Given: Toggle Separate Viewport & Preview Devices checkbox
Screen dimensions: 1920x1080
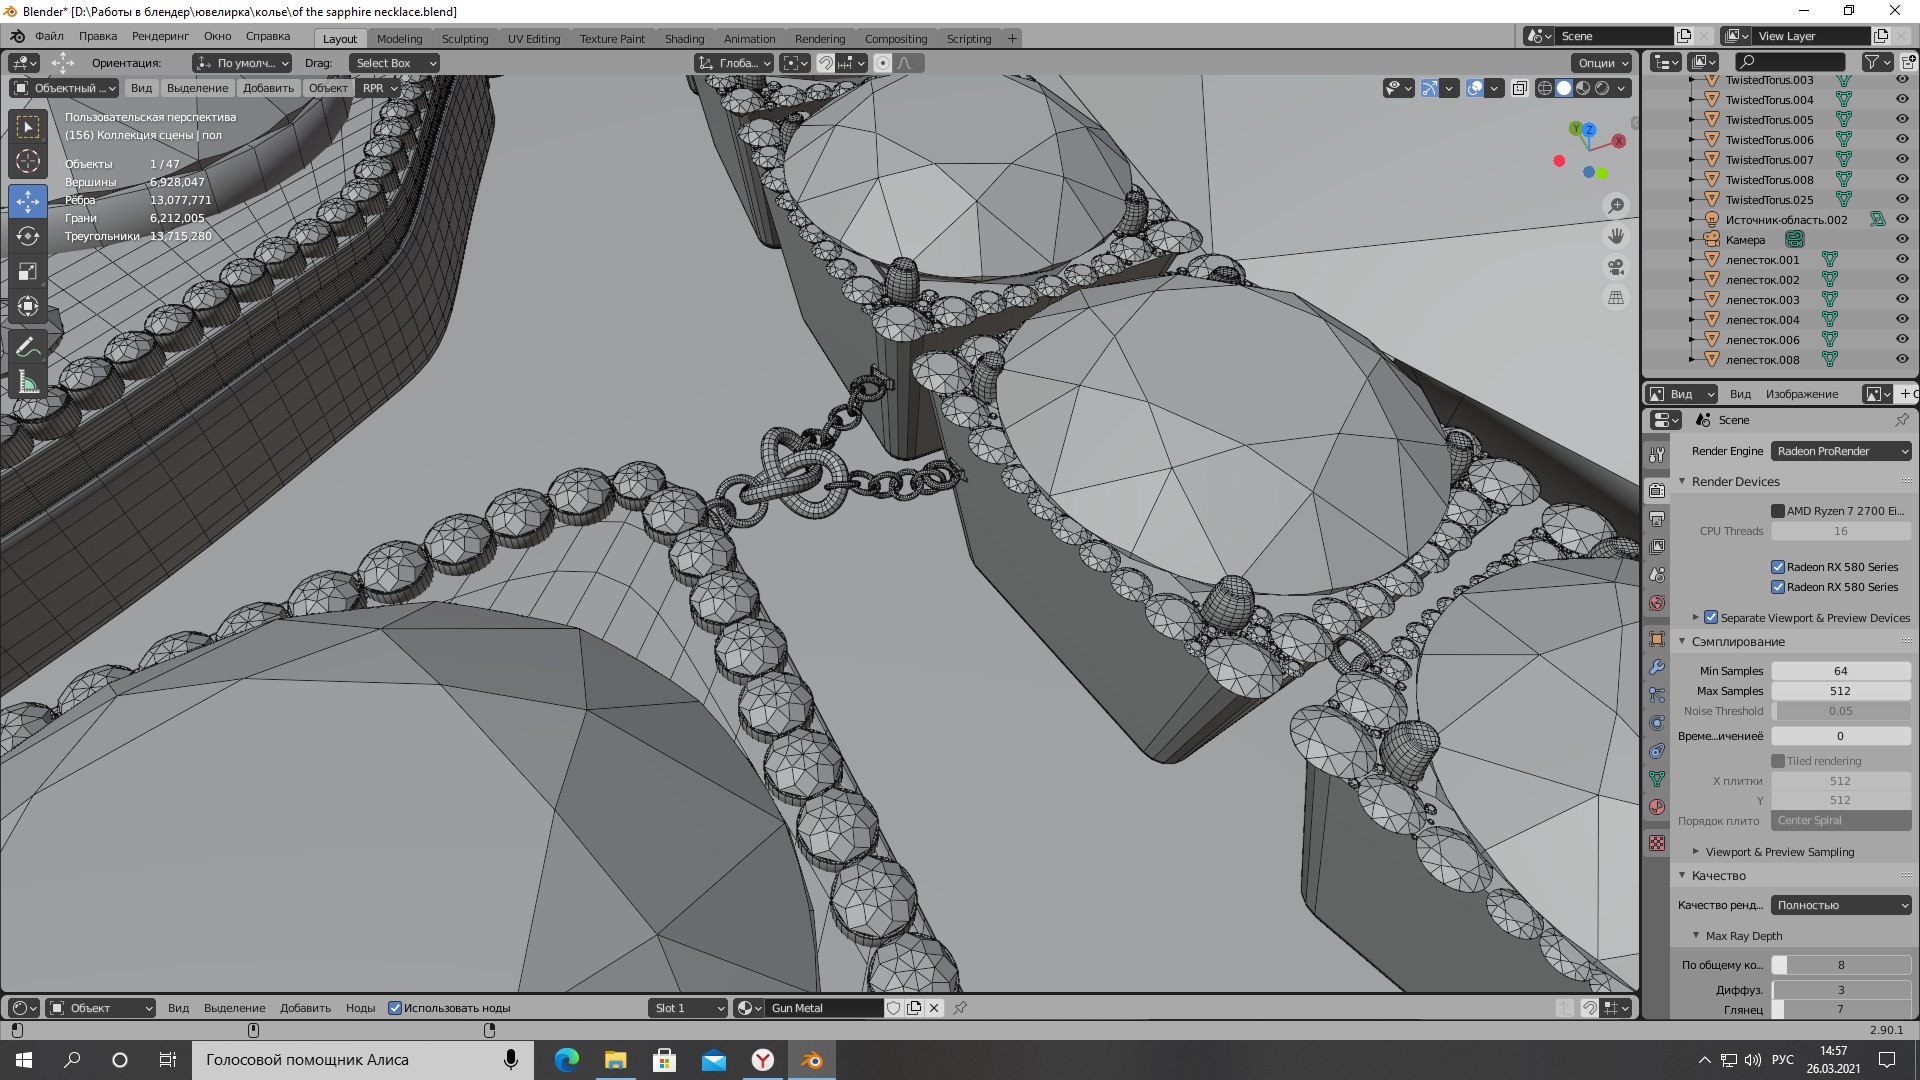Looking at the screenshot, I should tap(1711, 617).
